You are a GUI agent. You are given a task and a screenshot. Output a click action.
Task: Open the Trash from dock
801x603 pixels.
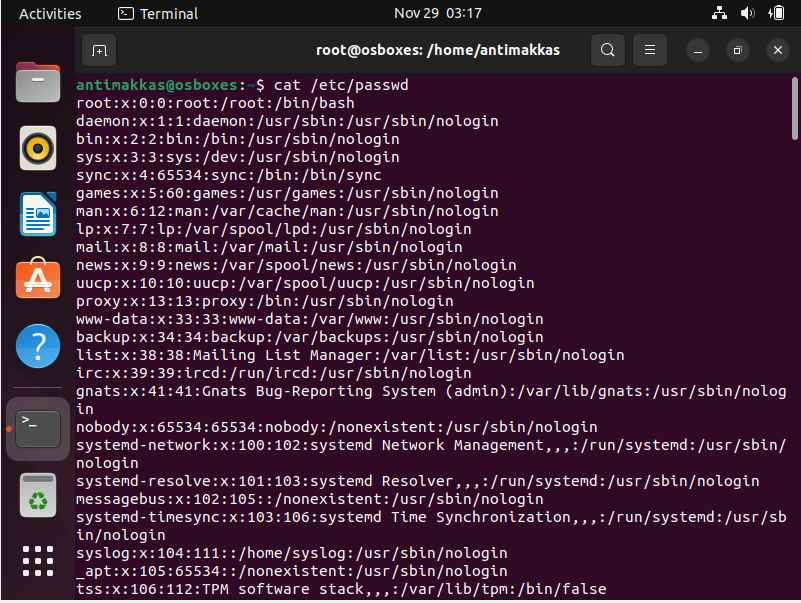38,495
